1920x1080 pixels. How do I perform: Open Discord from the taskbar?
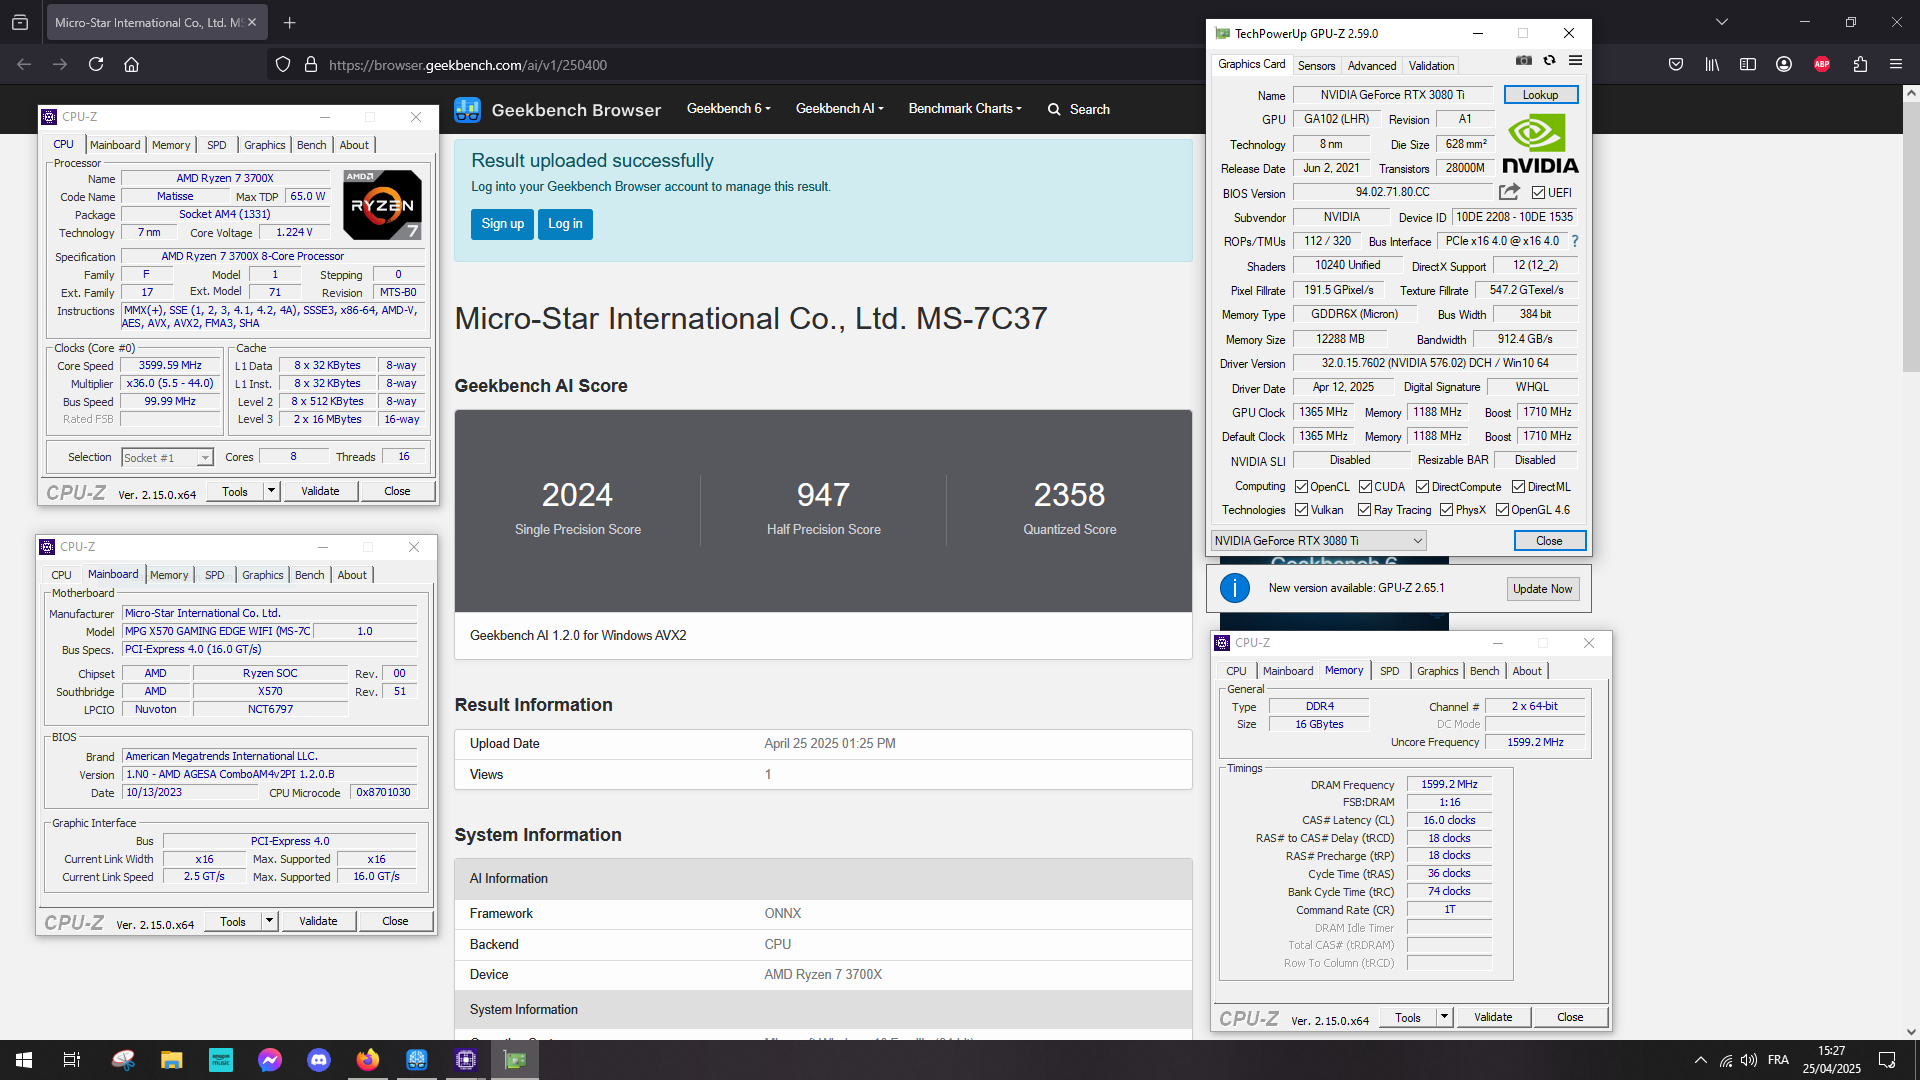[x=319, y=1060]
